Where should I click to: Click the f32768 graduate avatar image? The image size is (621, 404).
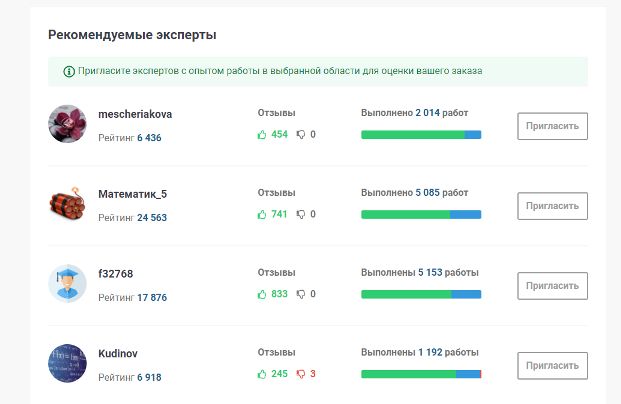pyautogui.click(x=67, y=284)
